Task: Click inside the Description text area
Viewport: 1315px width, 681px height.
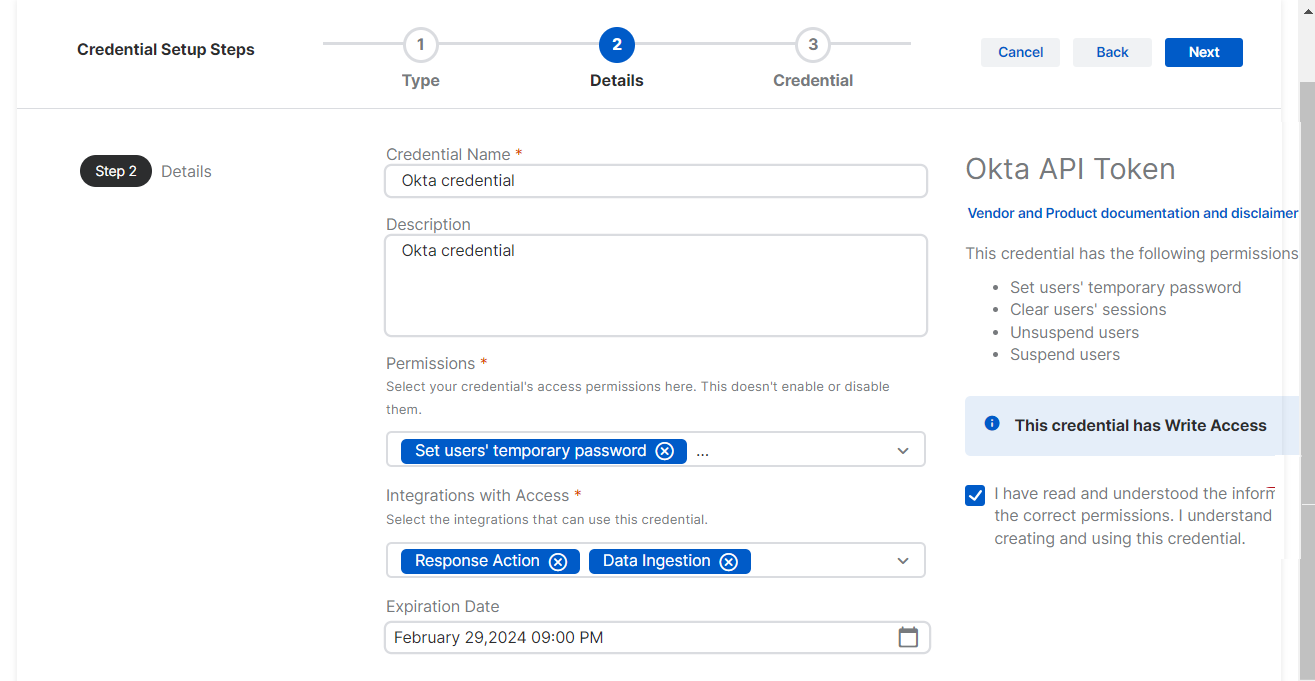Action: click(655, 285)
